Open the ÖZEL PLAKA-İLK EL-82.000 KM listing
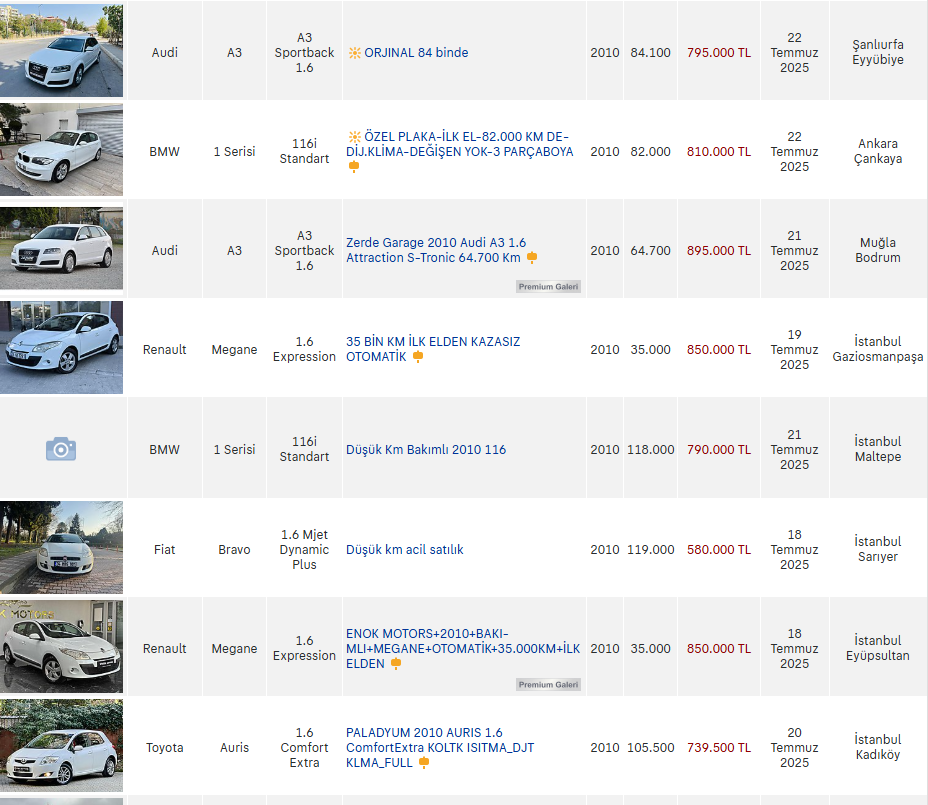Viewport: 928px width, 805px height. tap(460, 144)
